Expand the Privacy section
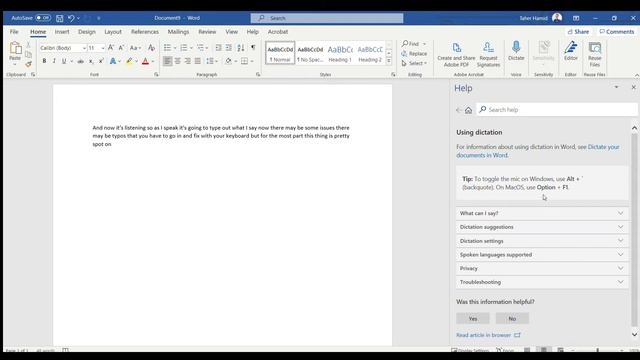This screenshot has width=640, height=360. click(x=542, y=269)
